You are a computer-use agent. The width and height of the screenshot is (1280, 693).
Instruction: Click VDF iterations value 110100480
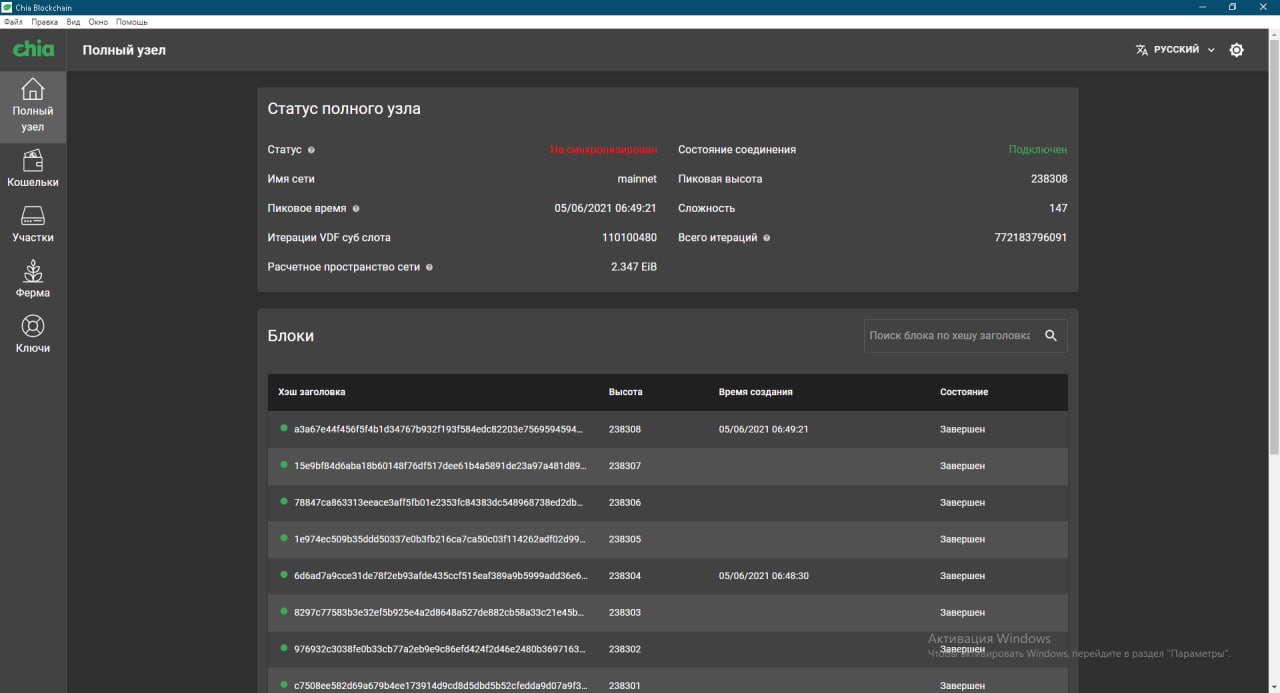tap(630, 238)
